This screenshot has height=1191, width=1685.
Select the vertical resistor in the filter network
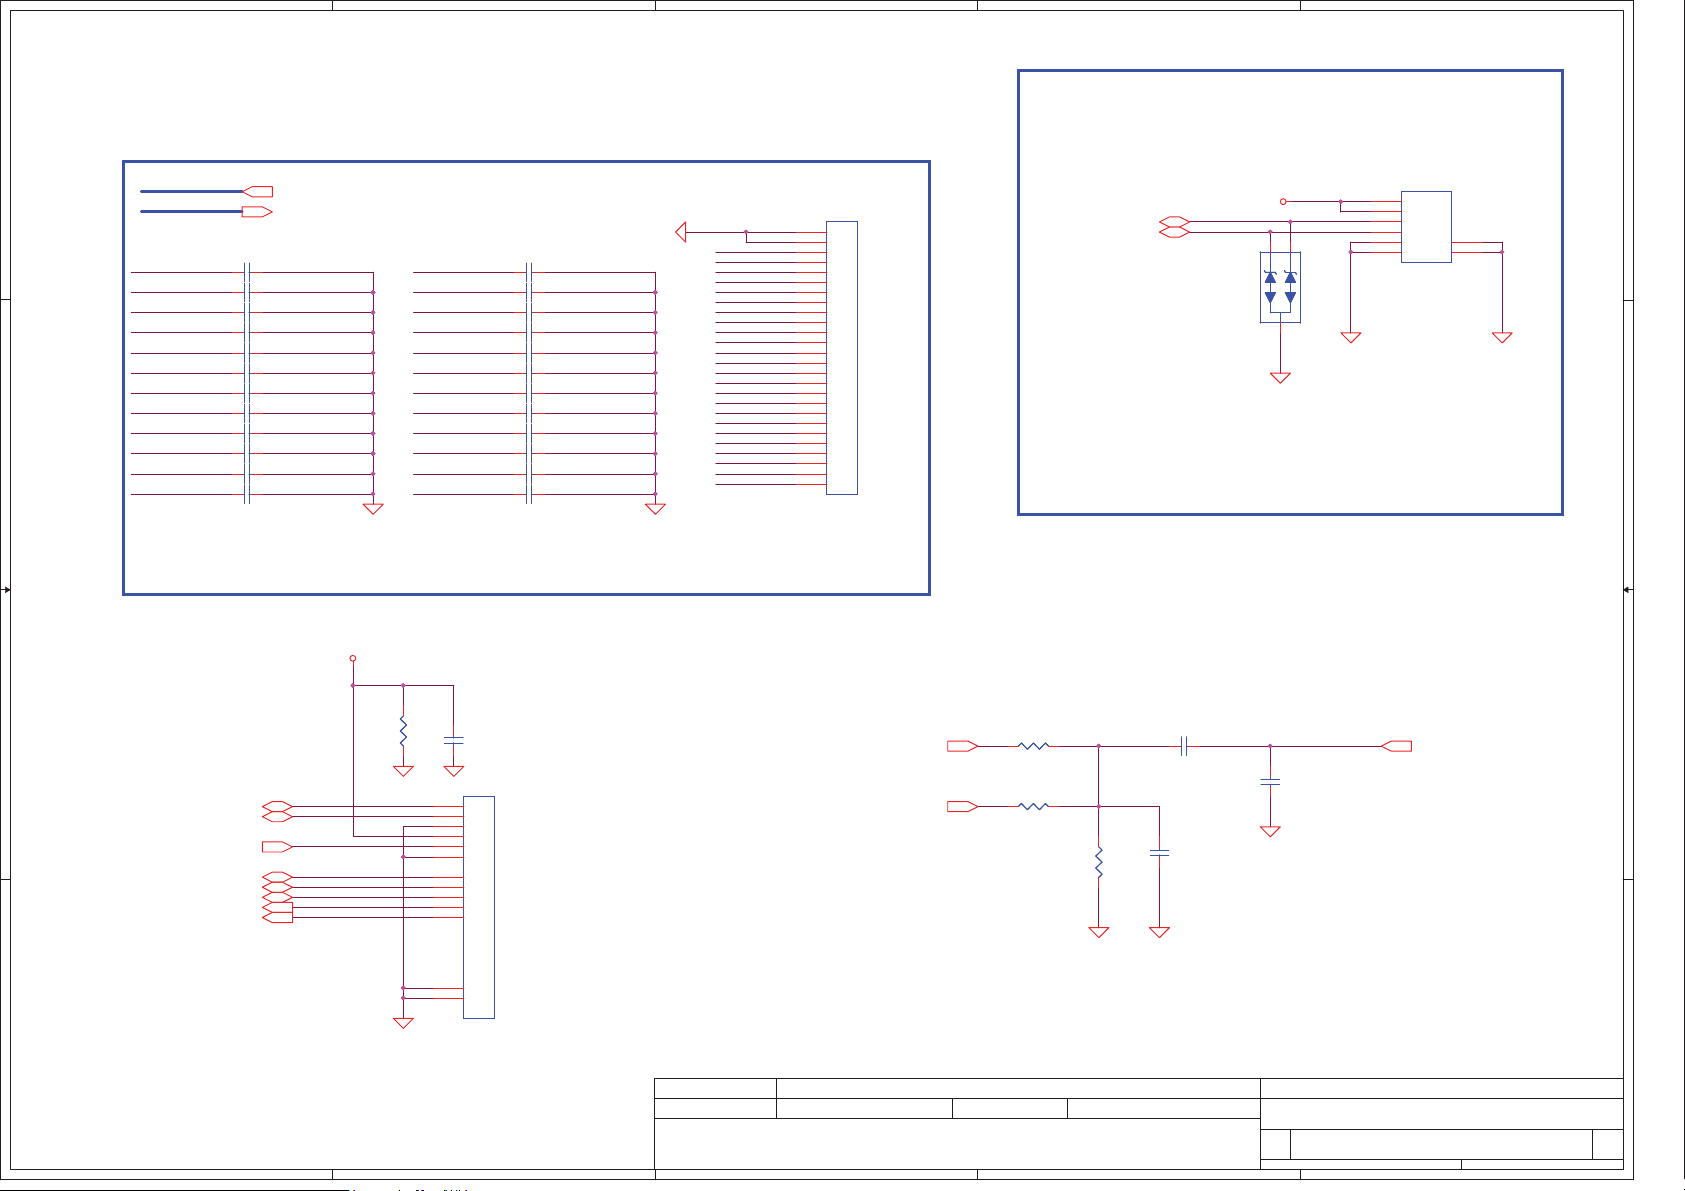(1099, 862)
